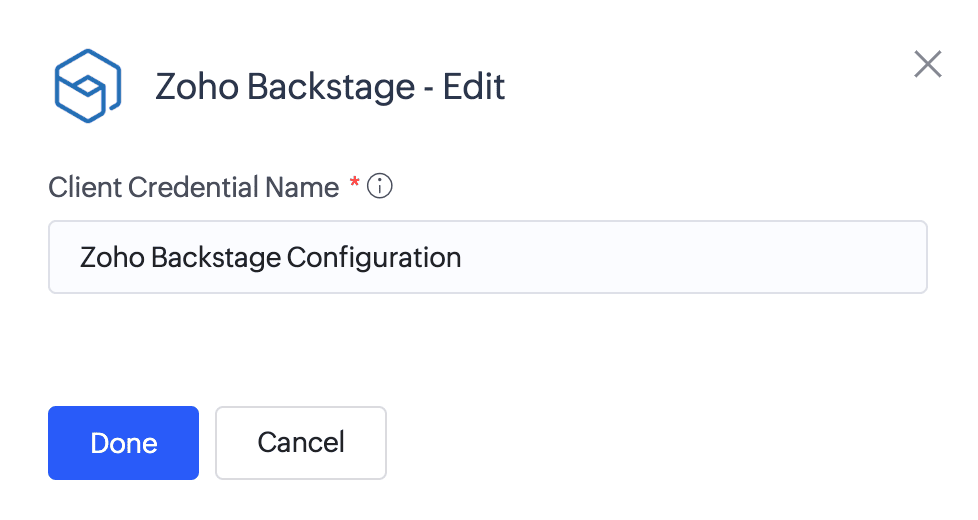Click the word 'Edit' in the dialog heading

[x=474, y=87]
